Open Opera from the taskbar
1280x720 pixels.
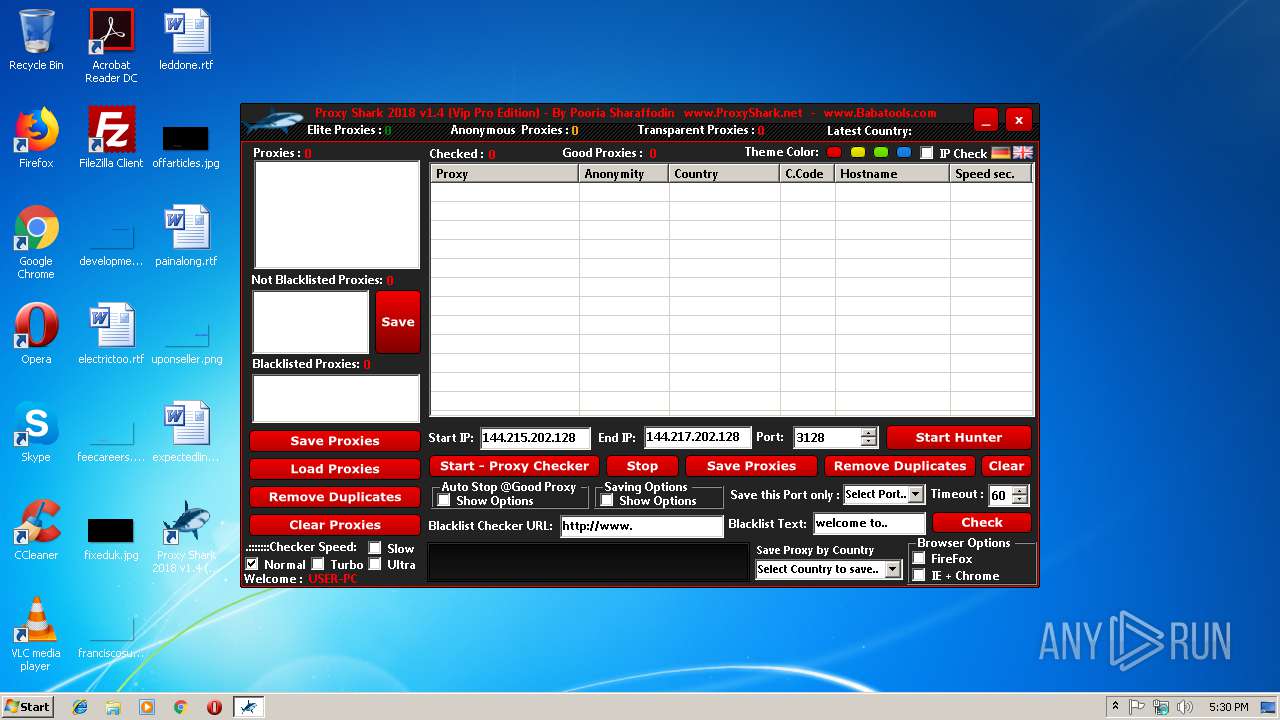click(214, 707)
